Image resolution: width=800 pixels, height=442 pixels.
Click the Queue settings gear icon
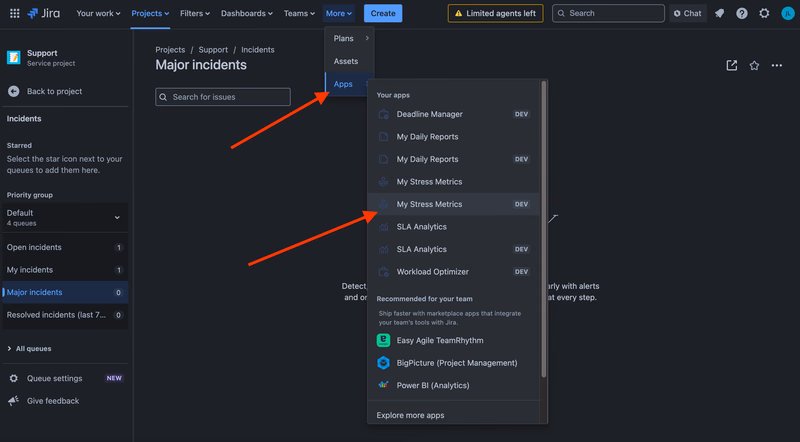(14, 378)
